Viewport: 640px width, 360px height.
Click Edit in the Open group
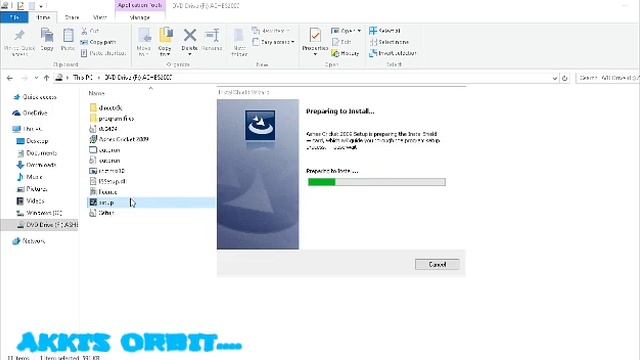coord(342,42)
